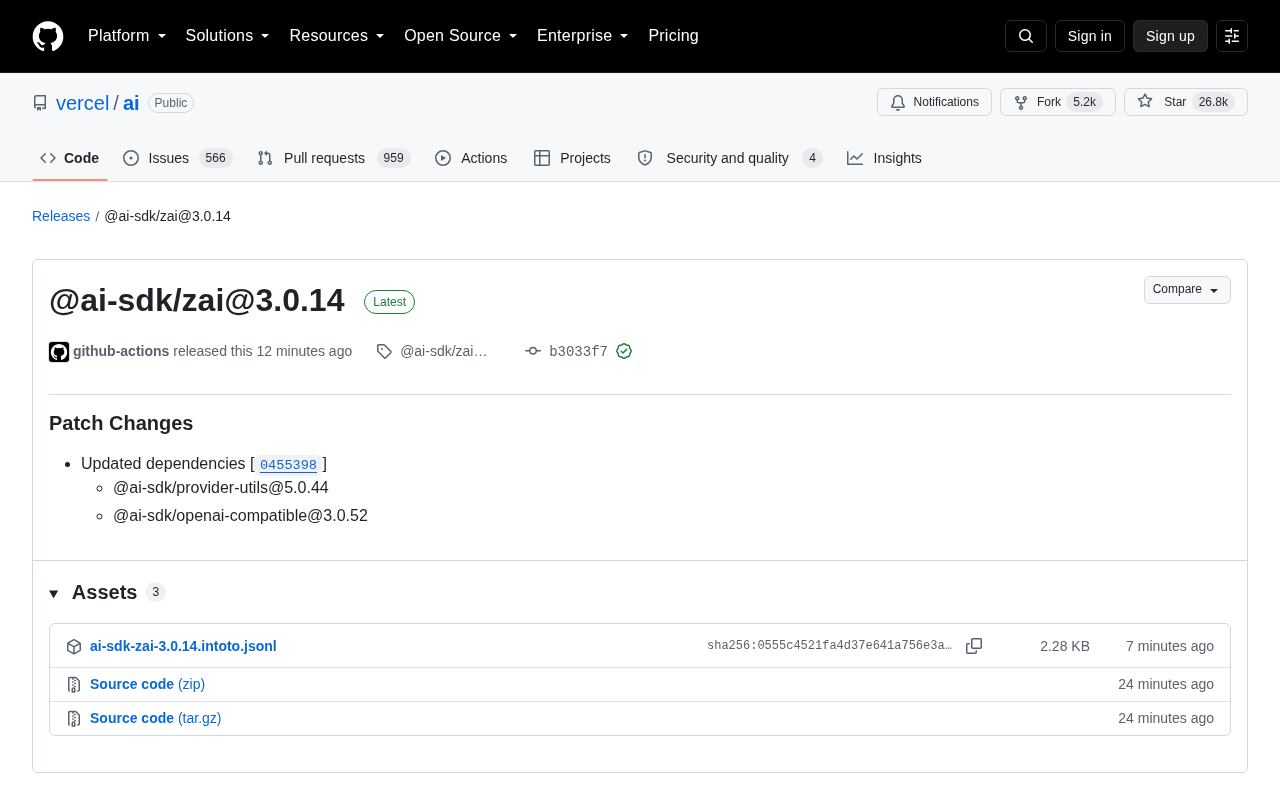The height and width of the screenshot is (800, 1280).
Task: Open the Projects tab
Action: (x=572, y=158)
